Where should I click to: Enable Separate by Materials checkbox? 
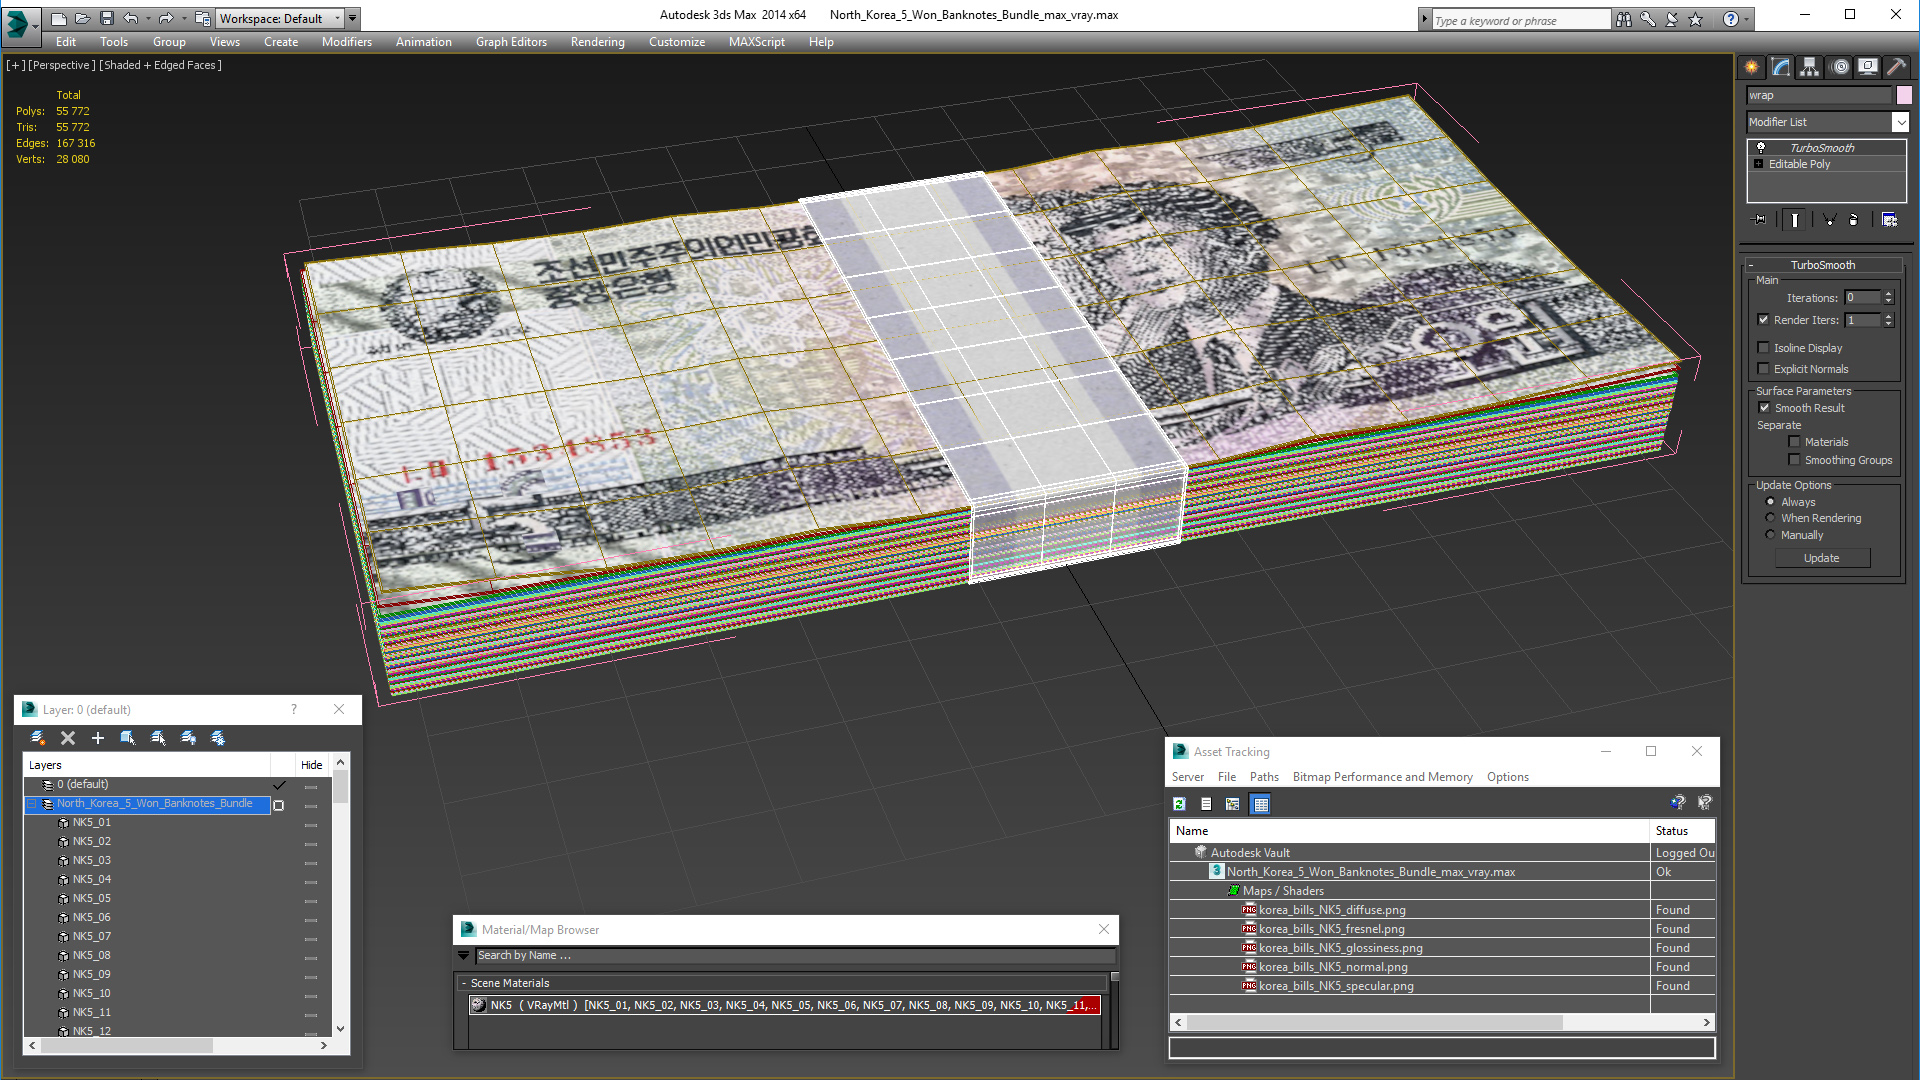point(1794,442)
